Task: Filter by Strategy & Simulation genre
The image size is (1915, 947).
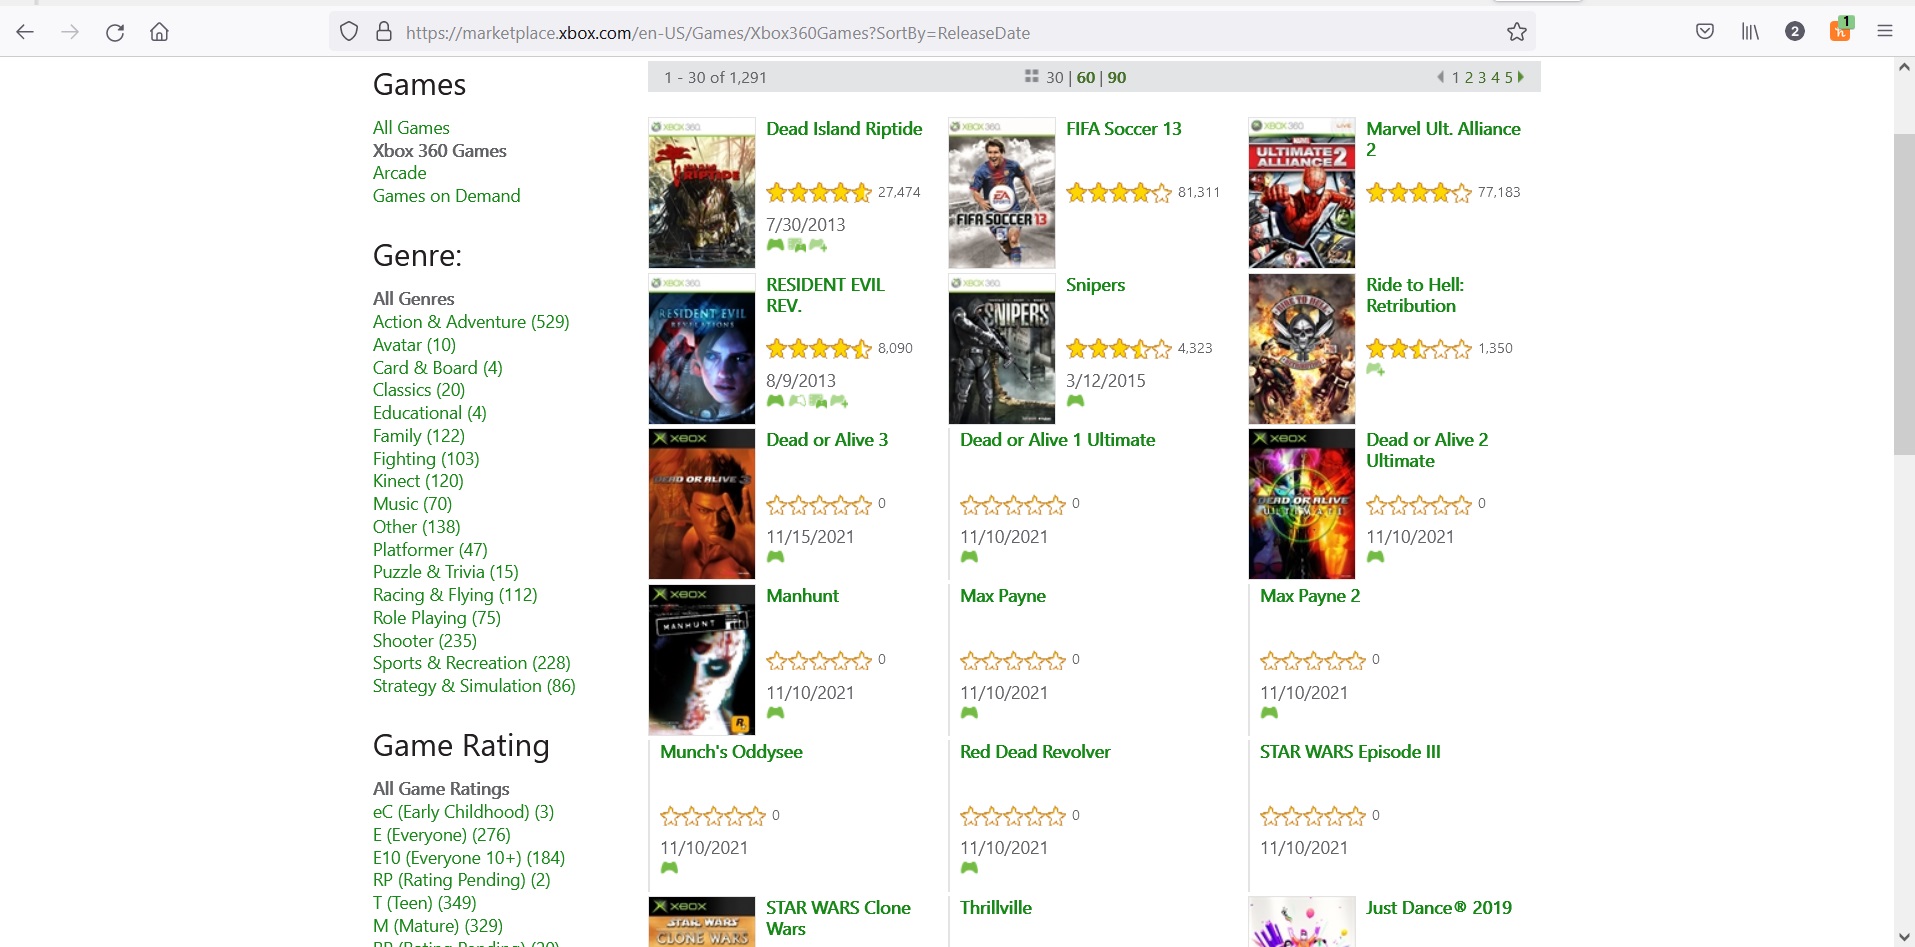Action: 474,686
